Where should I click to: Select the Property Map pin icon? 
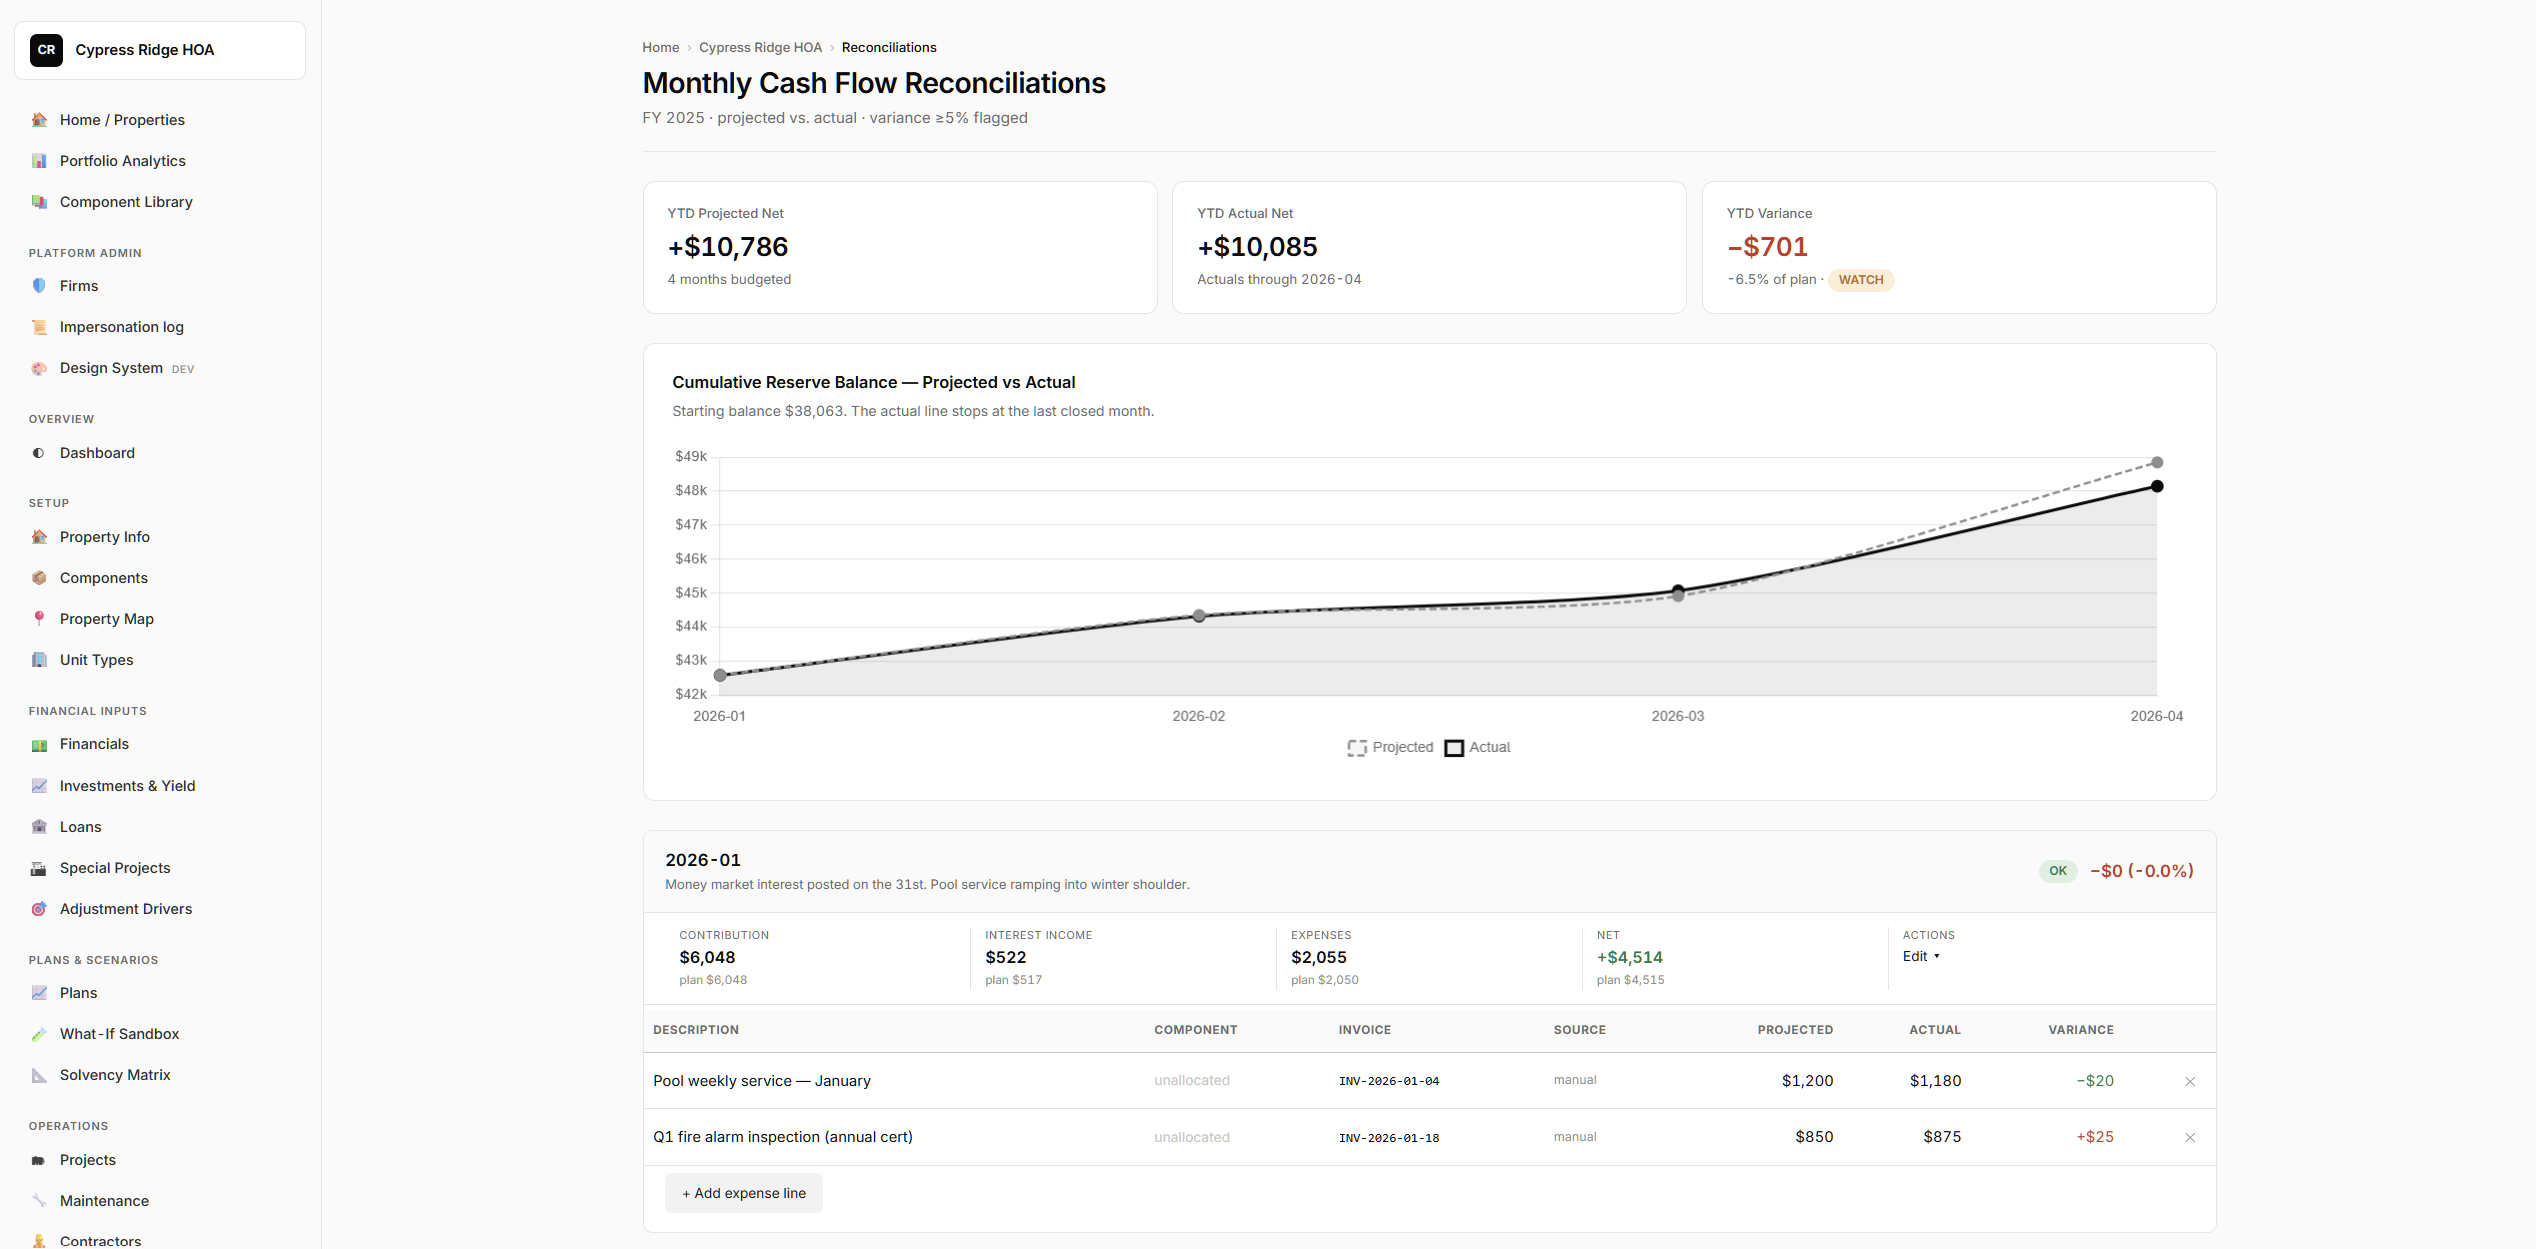39,619
